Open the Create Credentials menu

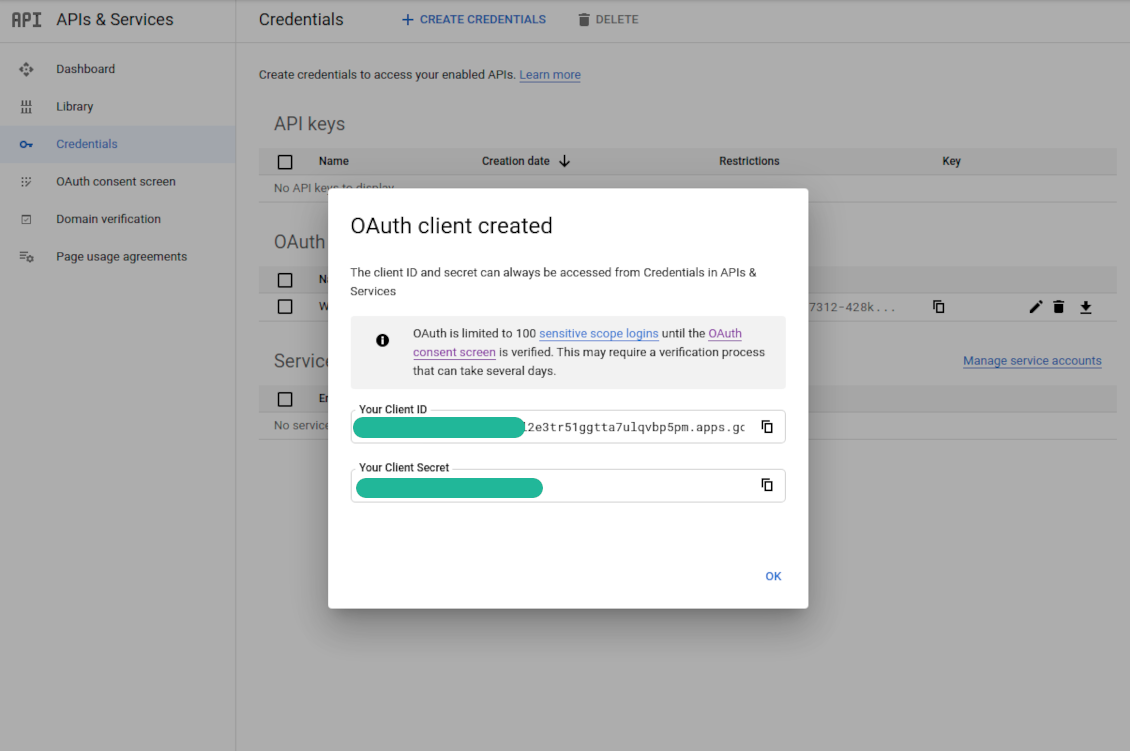point(474,19)
